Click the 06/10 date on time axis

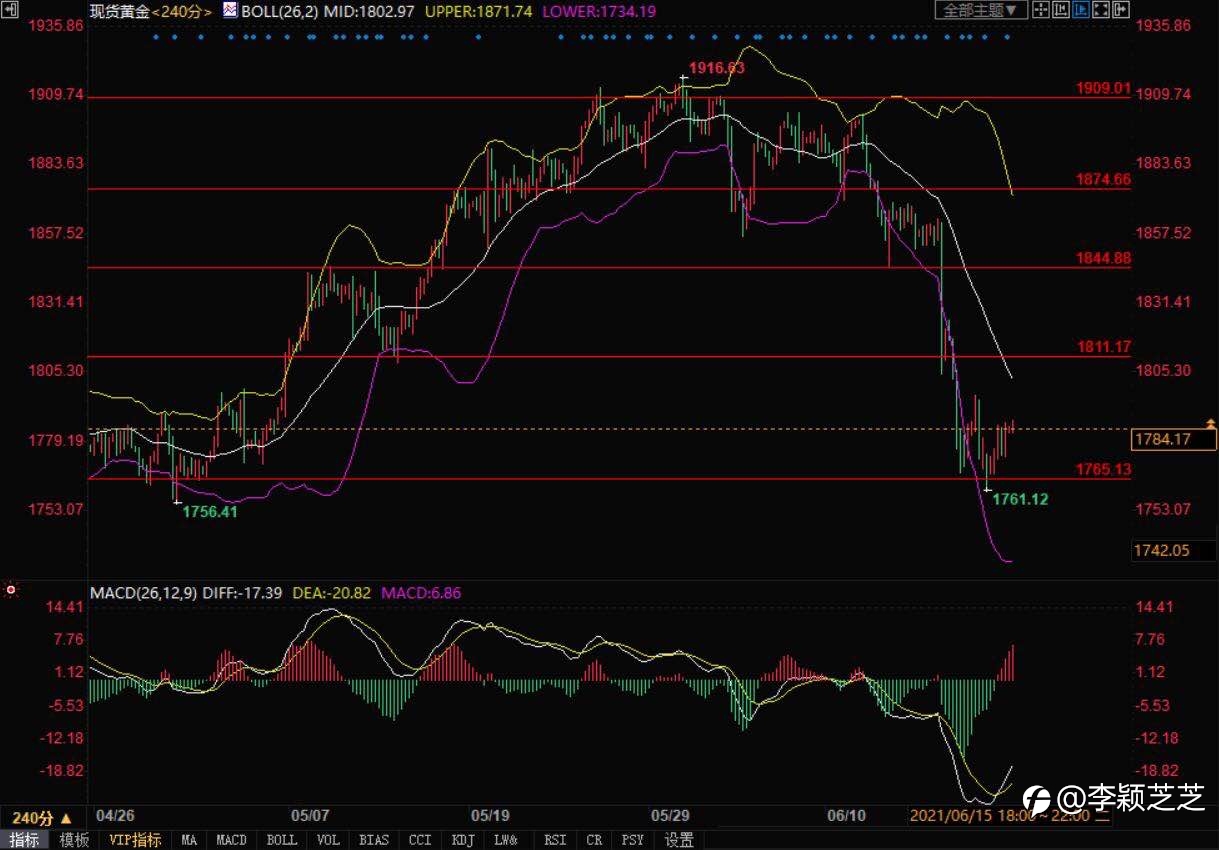(847, 816)
